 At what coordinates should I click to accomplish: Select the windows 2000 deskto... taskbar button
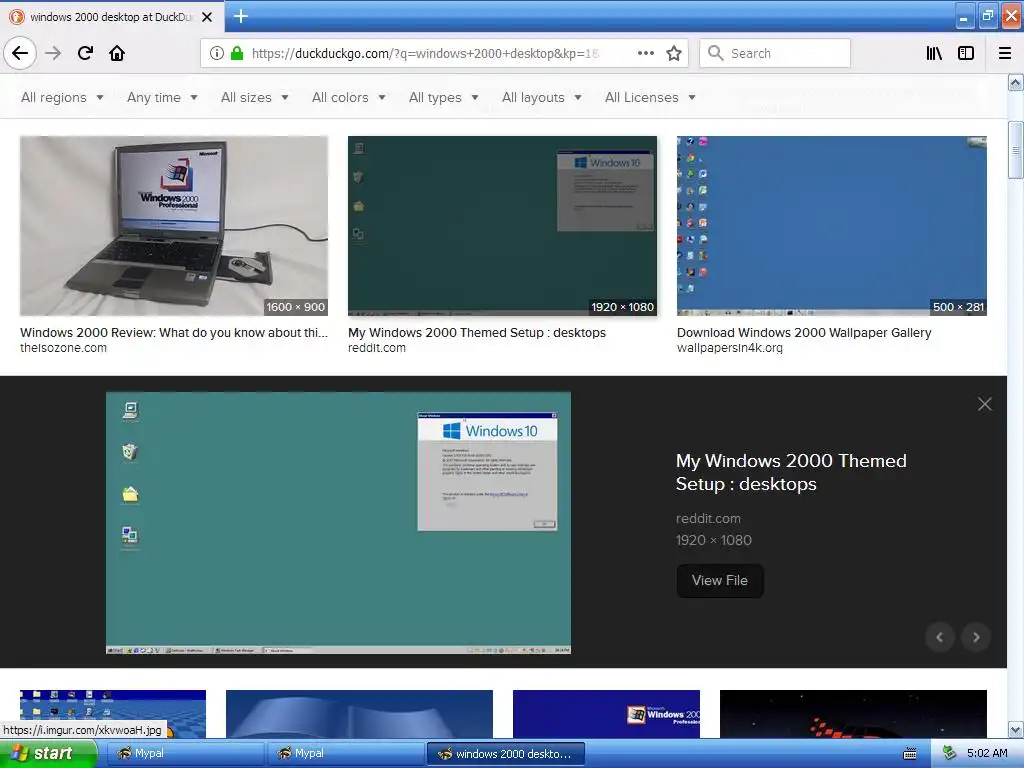click(x=505, y=754)
